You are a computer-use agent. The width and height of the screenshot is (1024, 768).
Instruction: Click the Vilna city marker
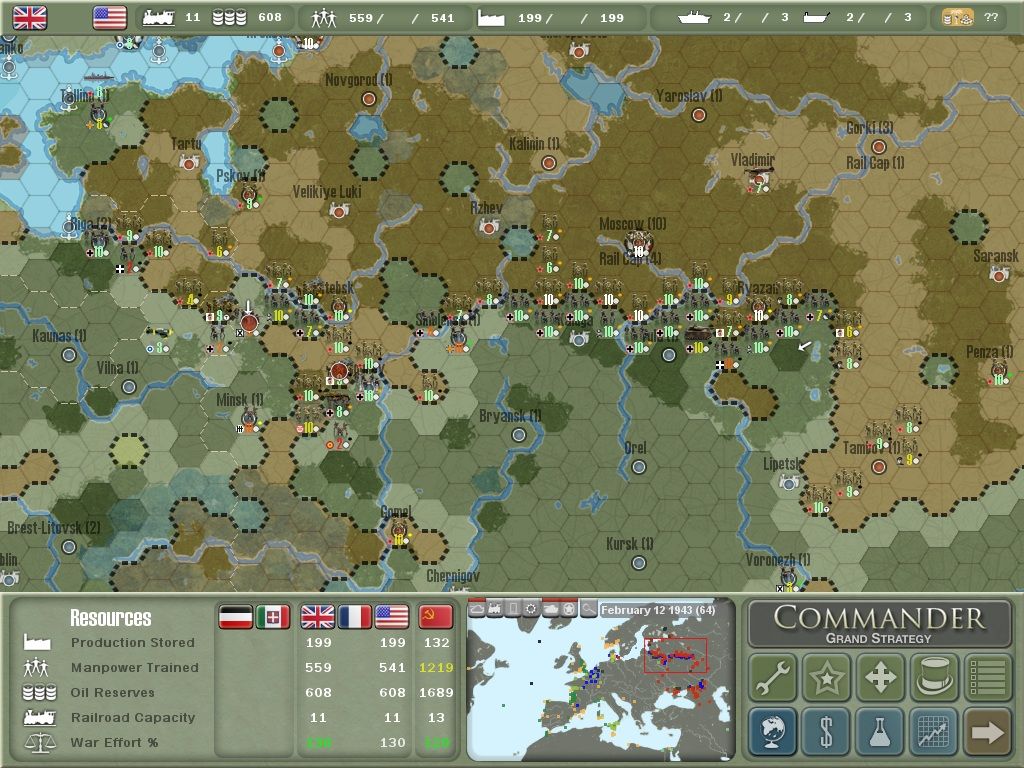(129, 387)
